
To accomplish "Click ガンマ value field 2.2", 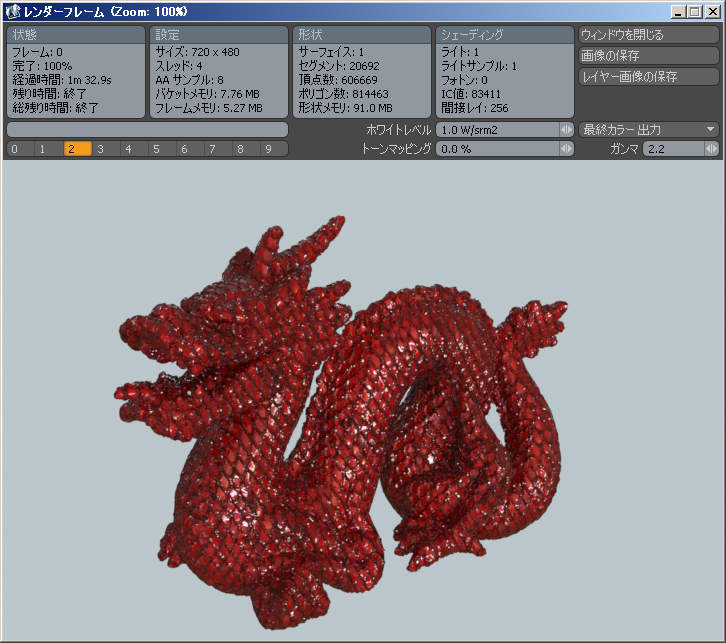I will click(674, 149).
